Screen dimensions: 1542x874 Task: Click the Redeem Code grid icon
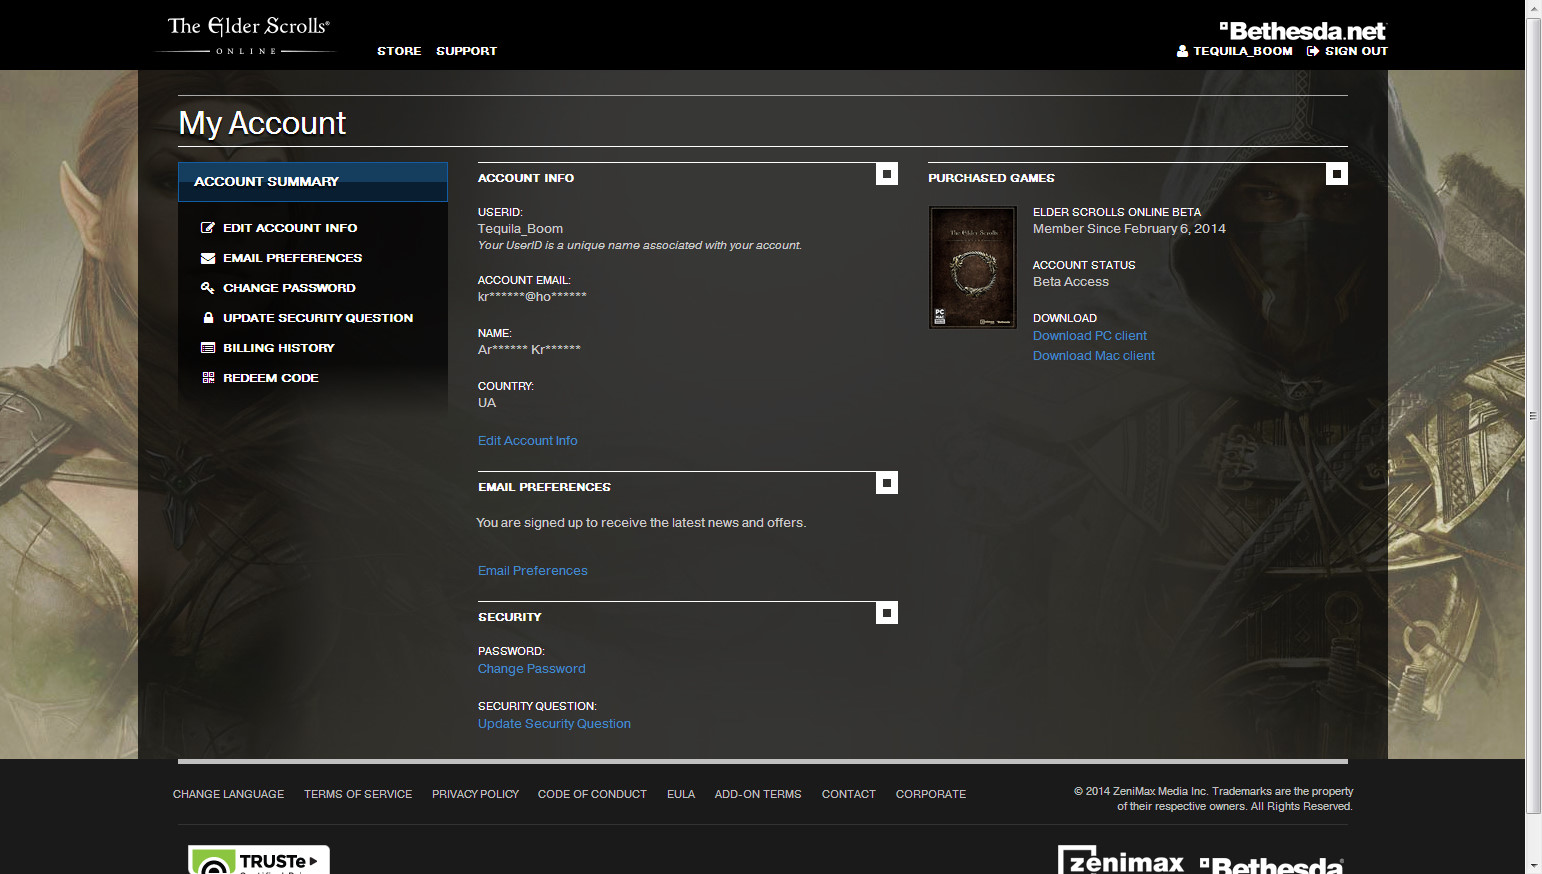(x=208, y=378)
